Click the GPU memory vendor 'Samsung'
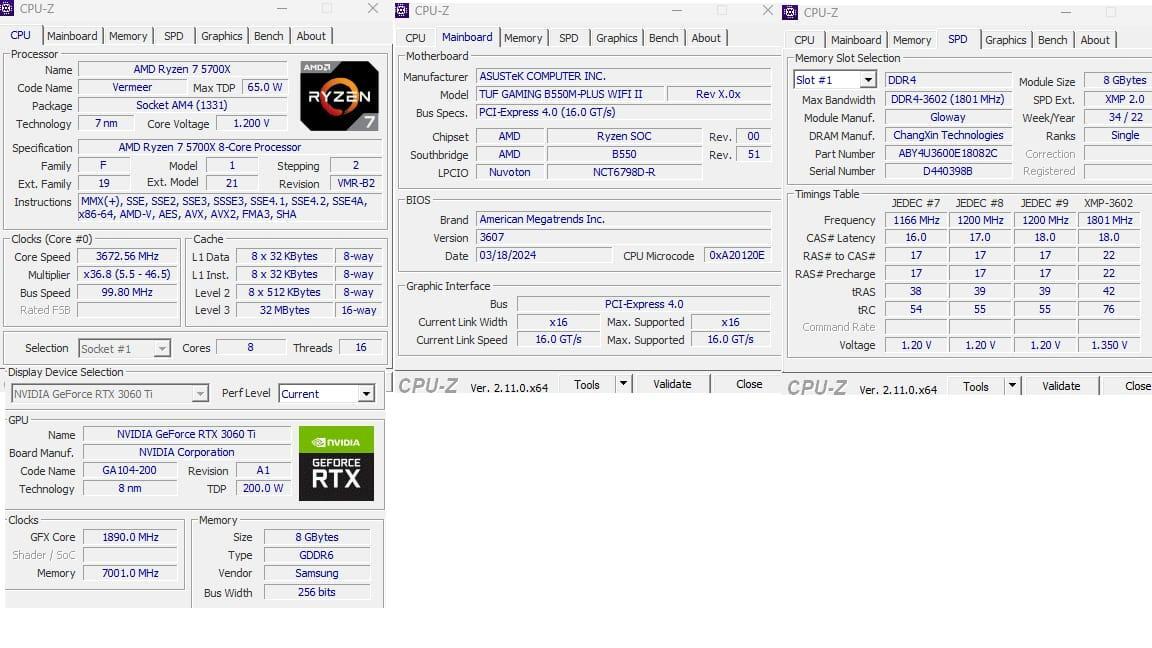 click(x=317, y=573)
